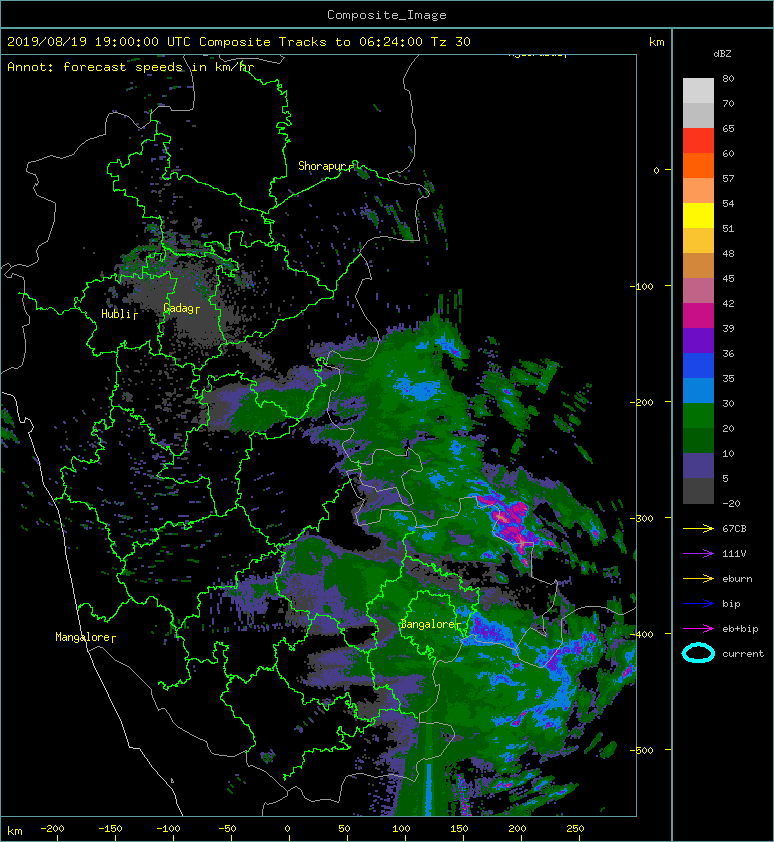This screenshot has width=774, height=842.
Task: Click the eb+bip magenta arrow legend icon
Action: coord(698,628)
